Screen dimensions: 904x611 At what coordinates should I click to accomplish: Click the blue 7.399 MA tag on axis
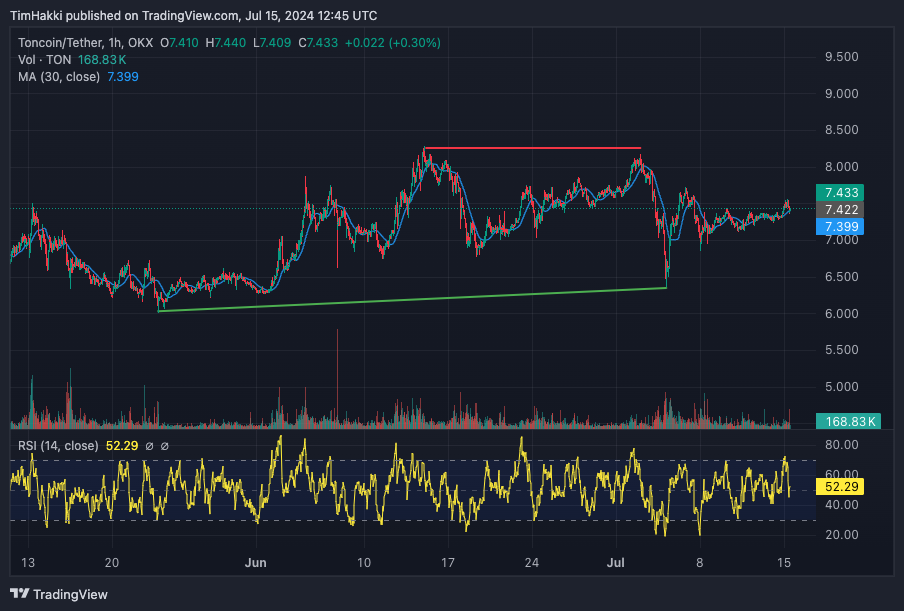click(840, 227)
